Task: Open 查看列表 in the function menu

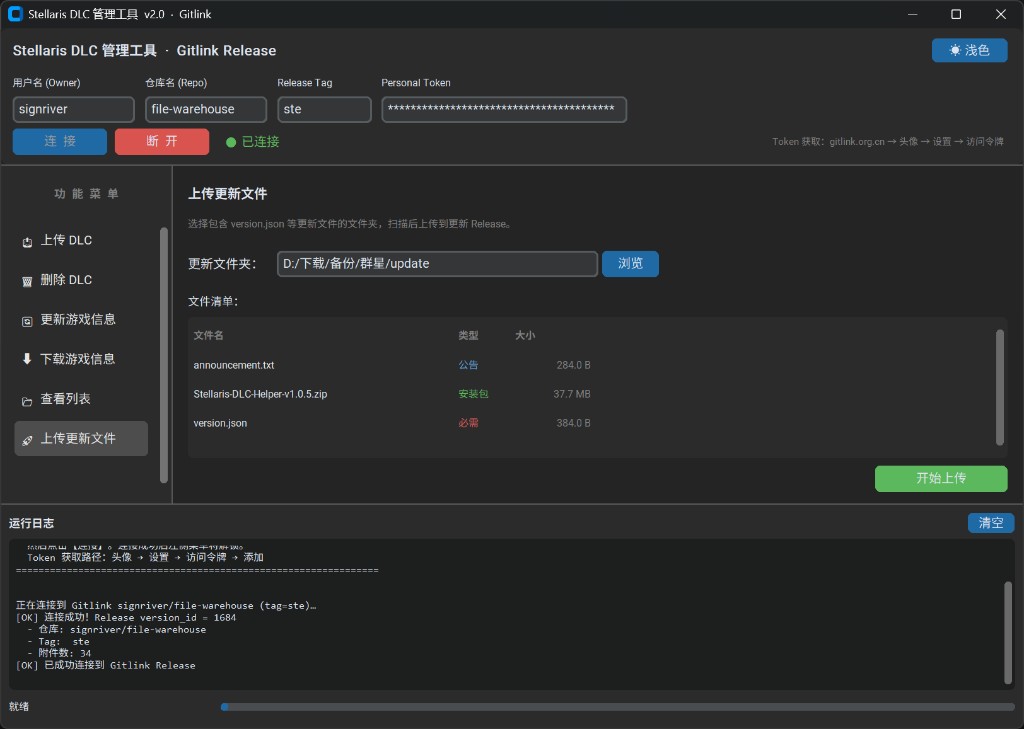Action: pos(81,399)
